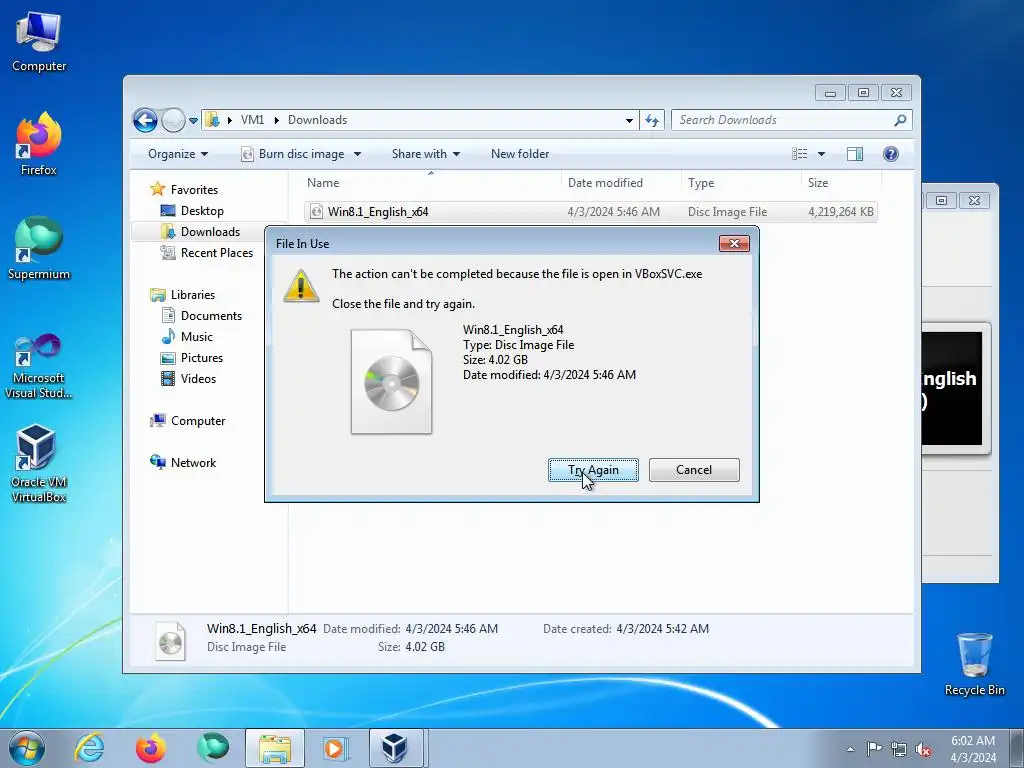The width and height of the screenshot is (1024, 768).
Task: Open the More view options dropdown
Action: (822, 154)
